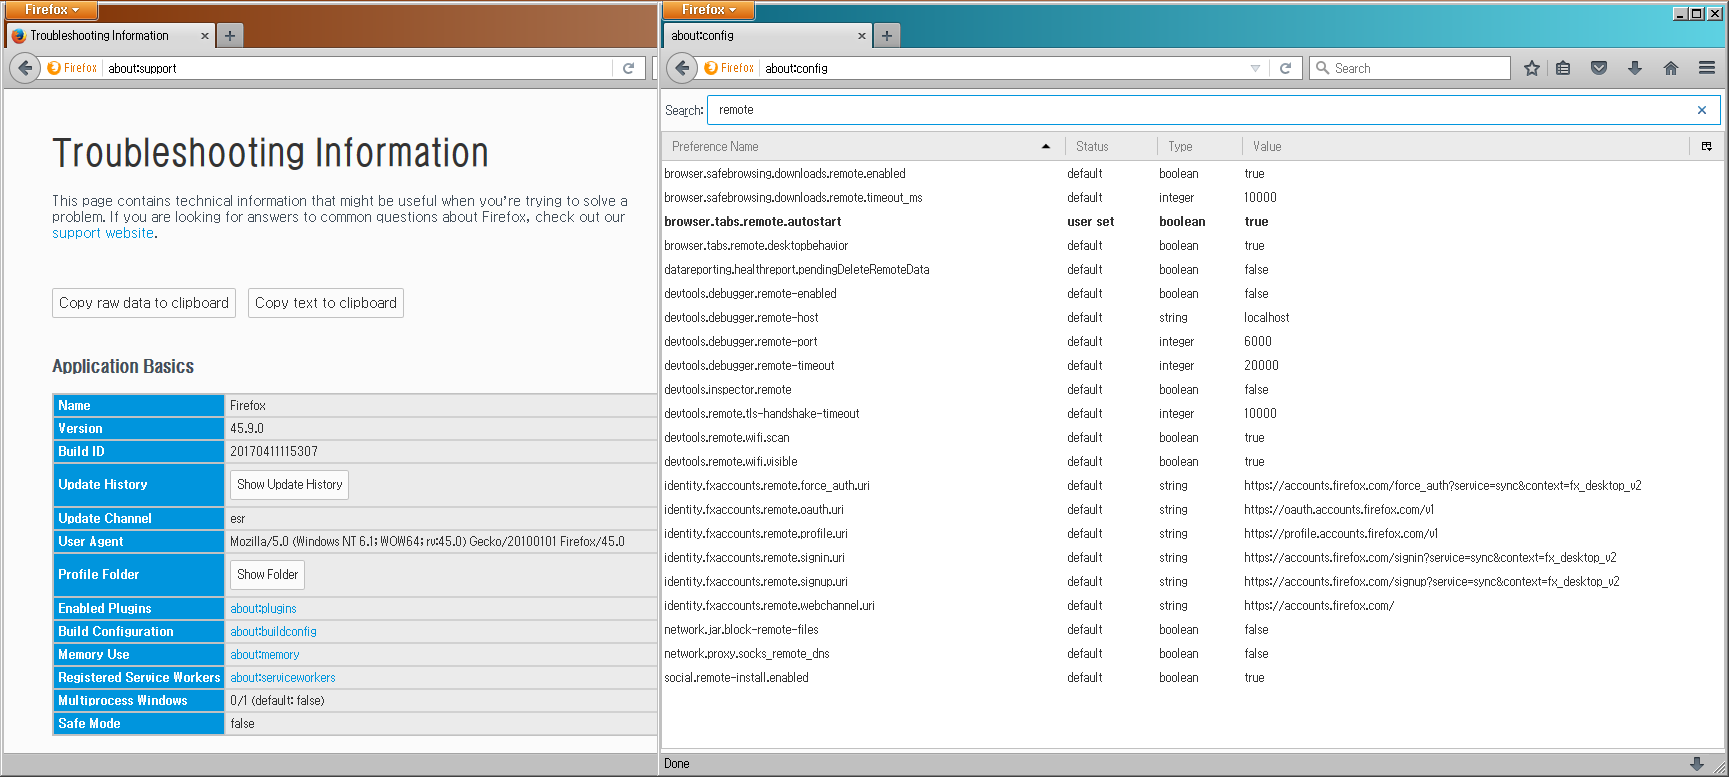Click the about:support URL field
Screen dimensions: 1729x777
point(358,68)
